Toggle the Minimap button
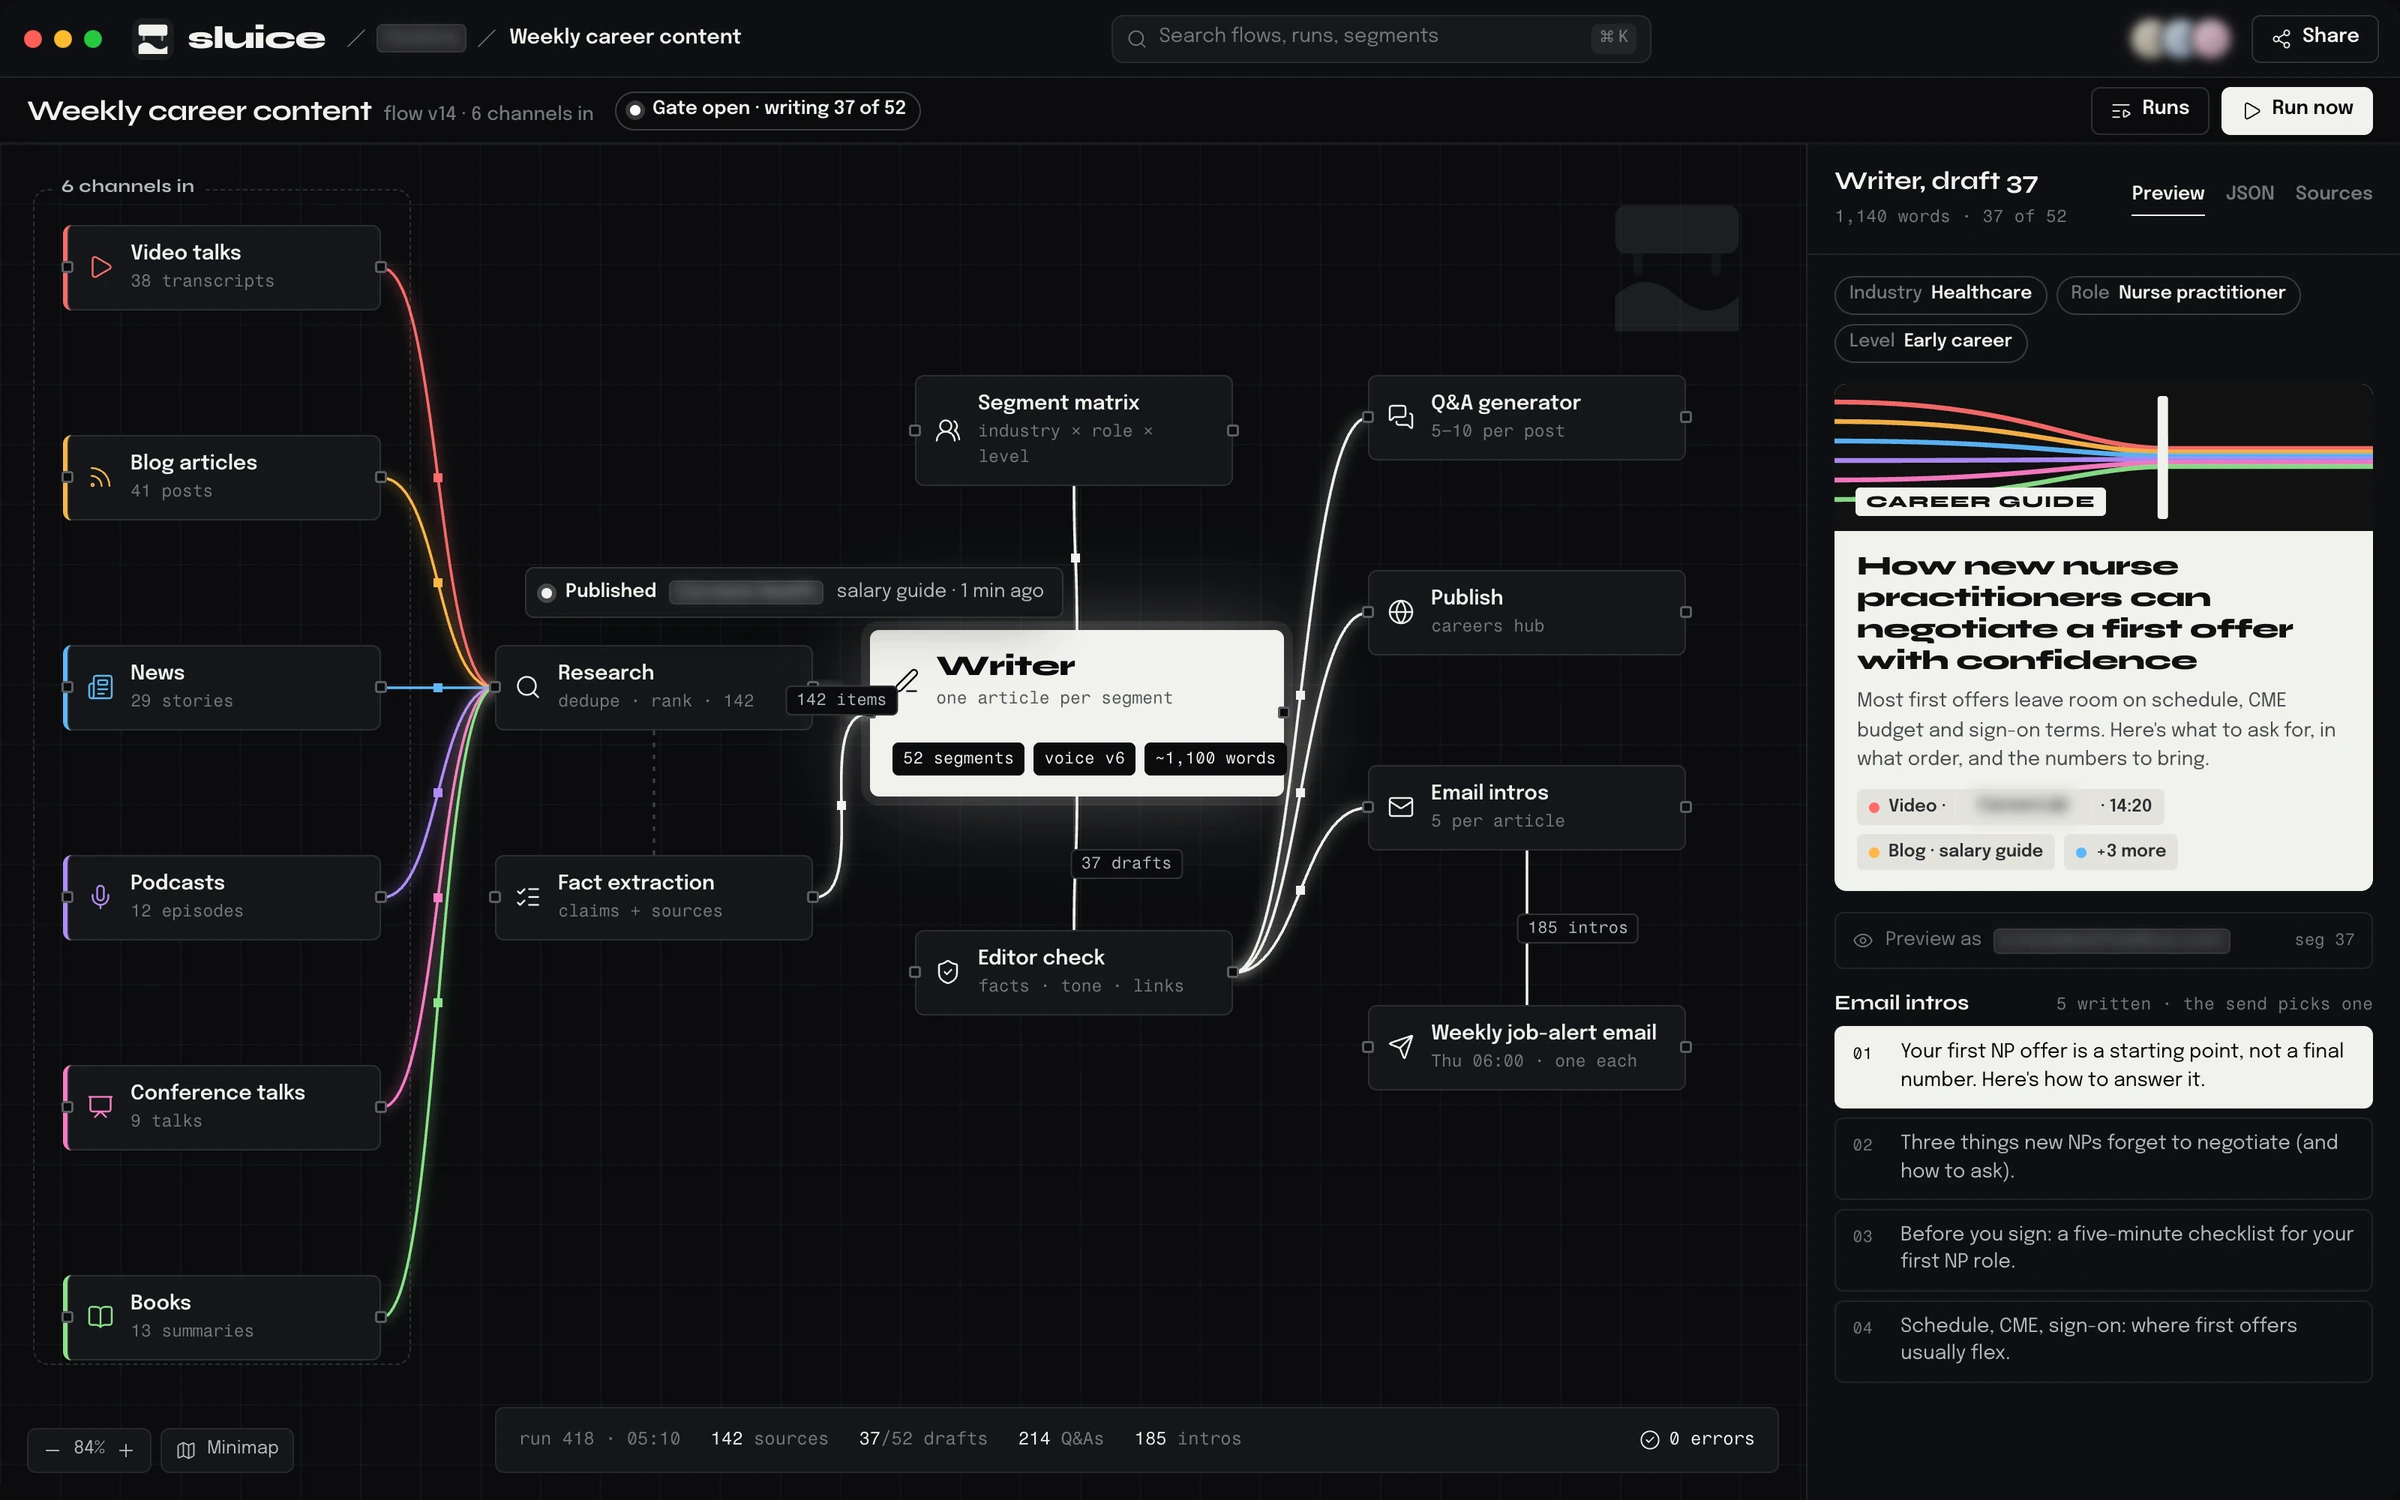The image size is (2400, 1500). tap(227, 1449)
